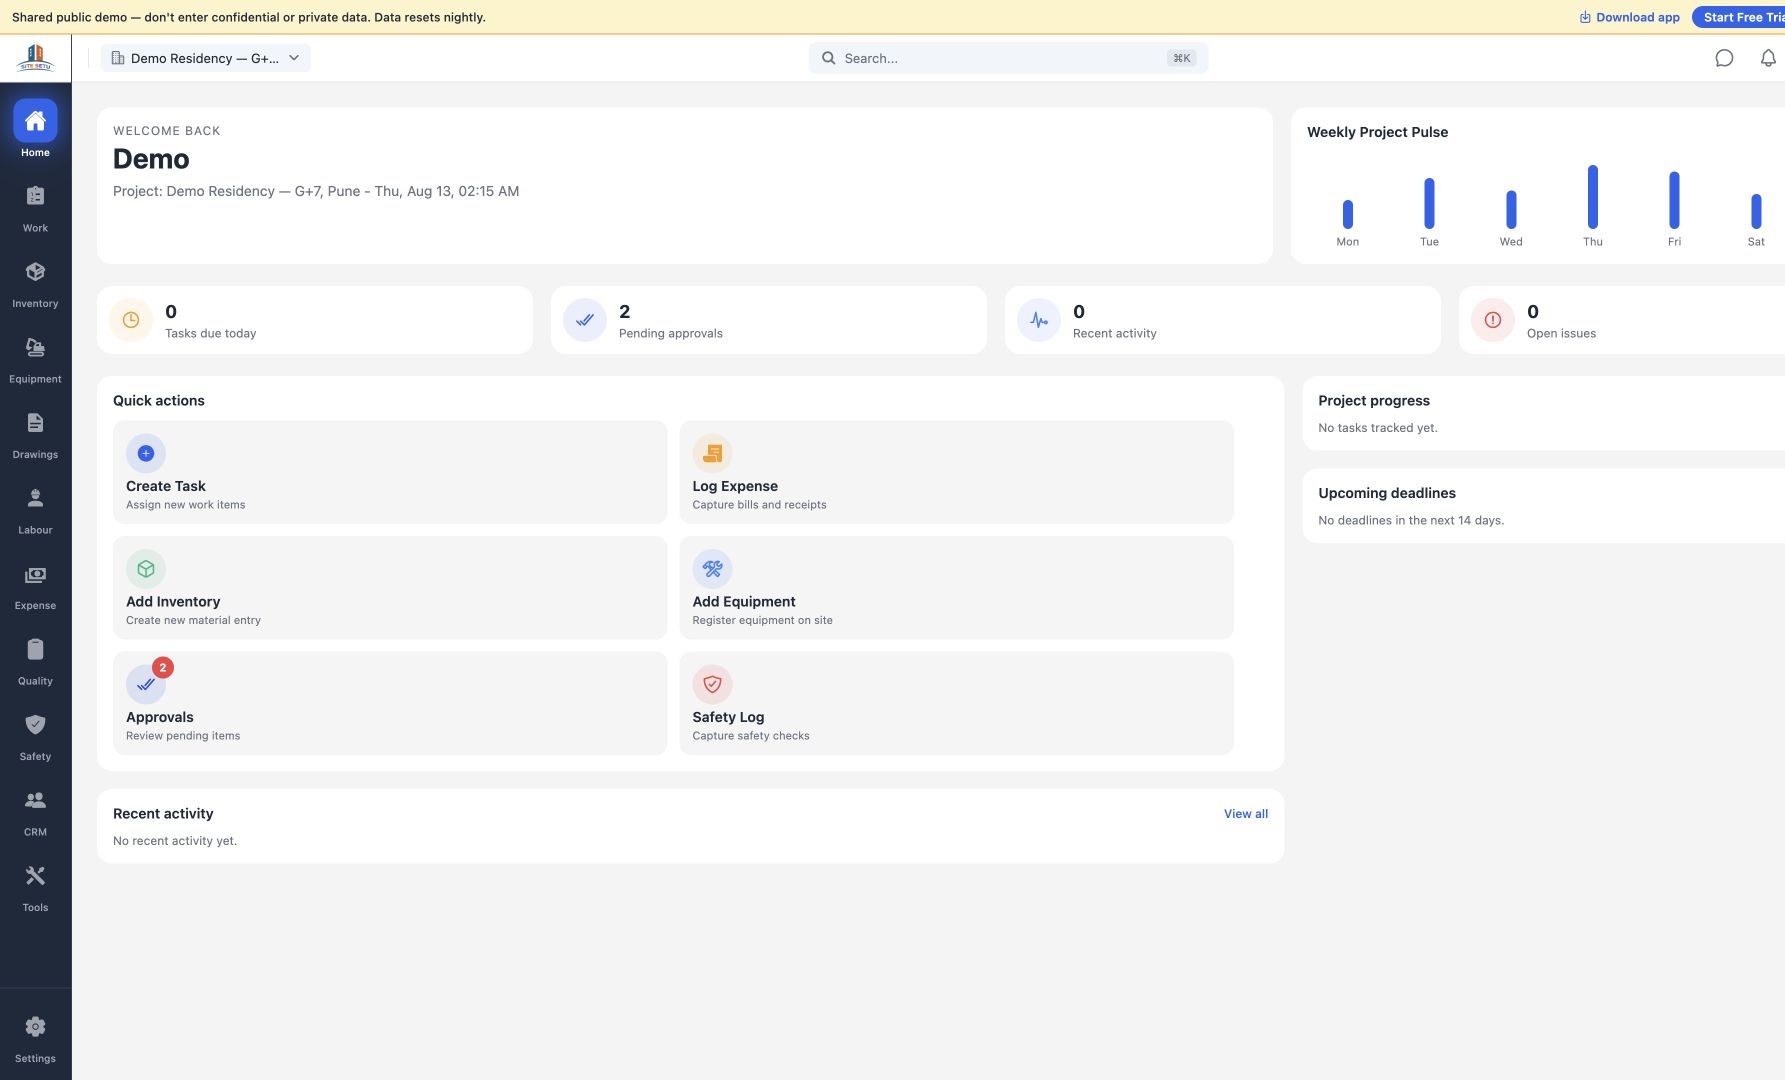Click the Create Task plus icon
1785x1080 pixels.
[146, 453]
